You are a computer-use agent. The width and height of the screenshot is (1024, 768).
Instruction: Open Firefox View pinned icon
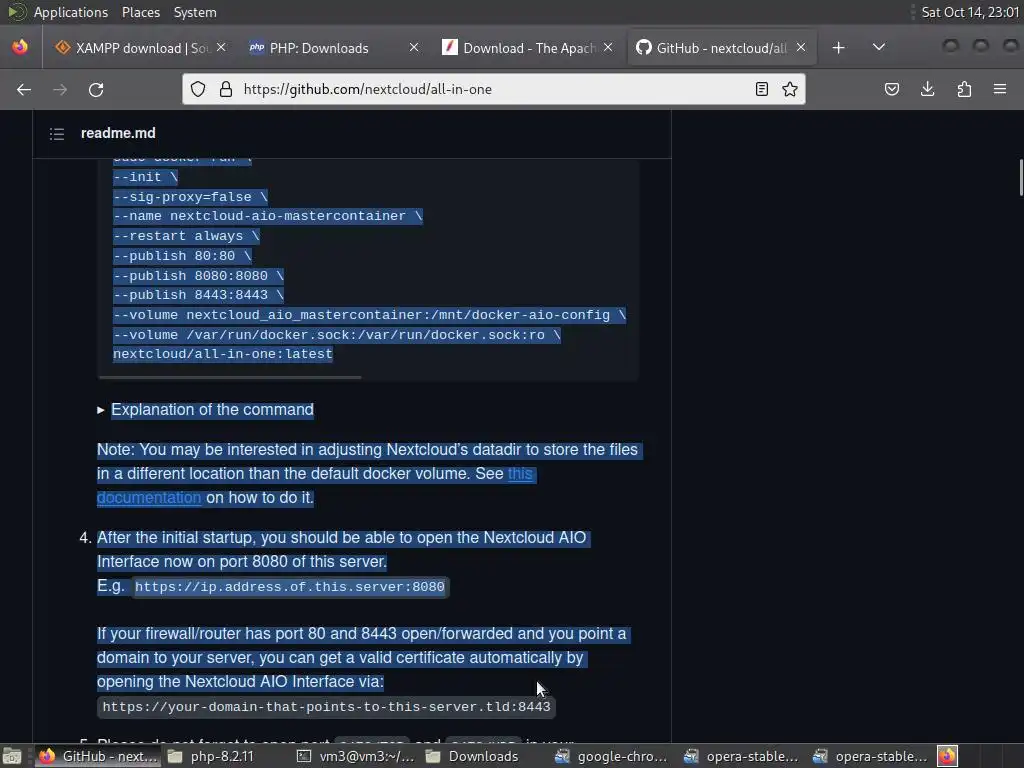pos(20,47)
